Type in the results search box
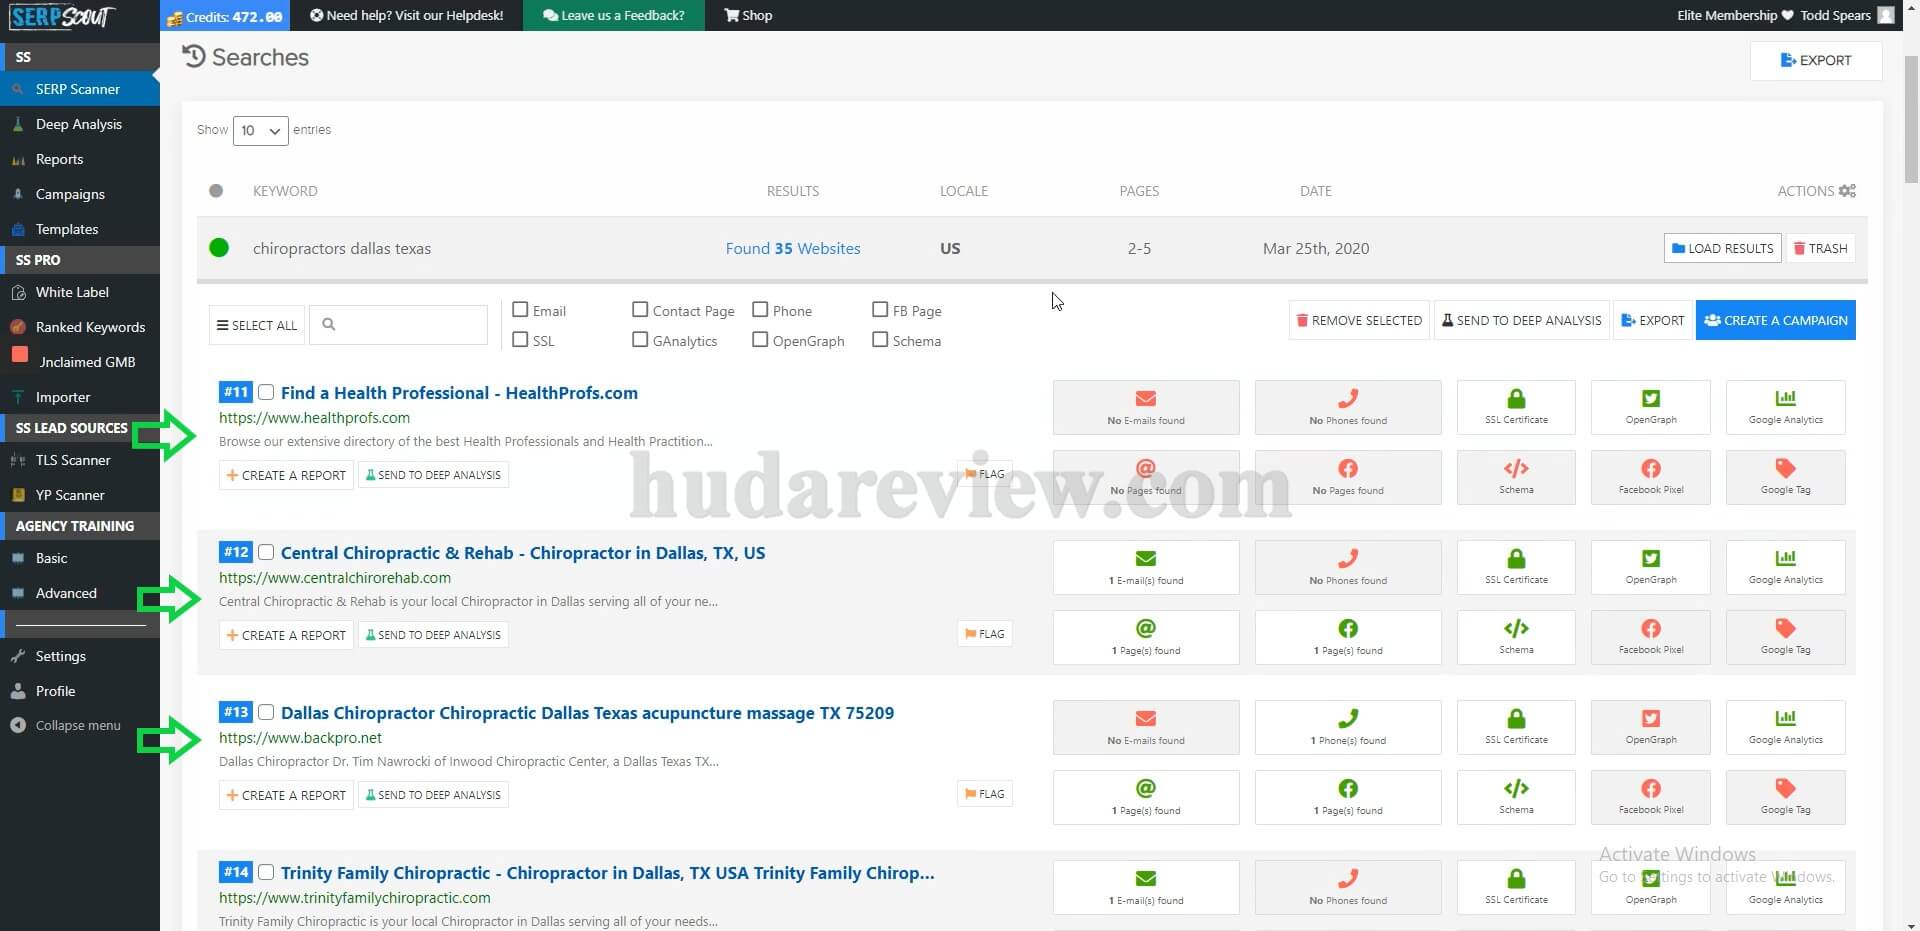Screen dimensions: 1920x931 (x=405, y=324)
